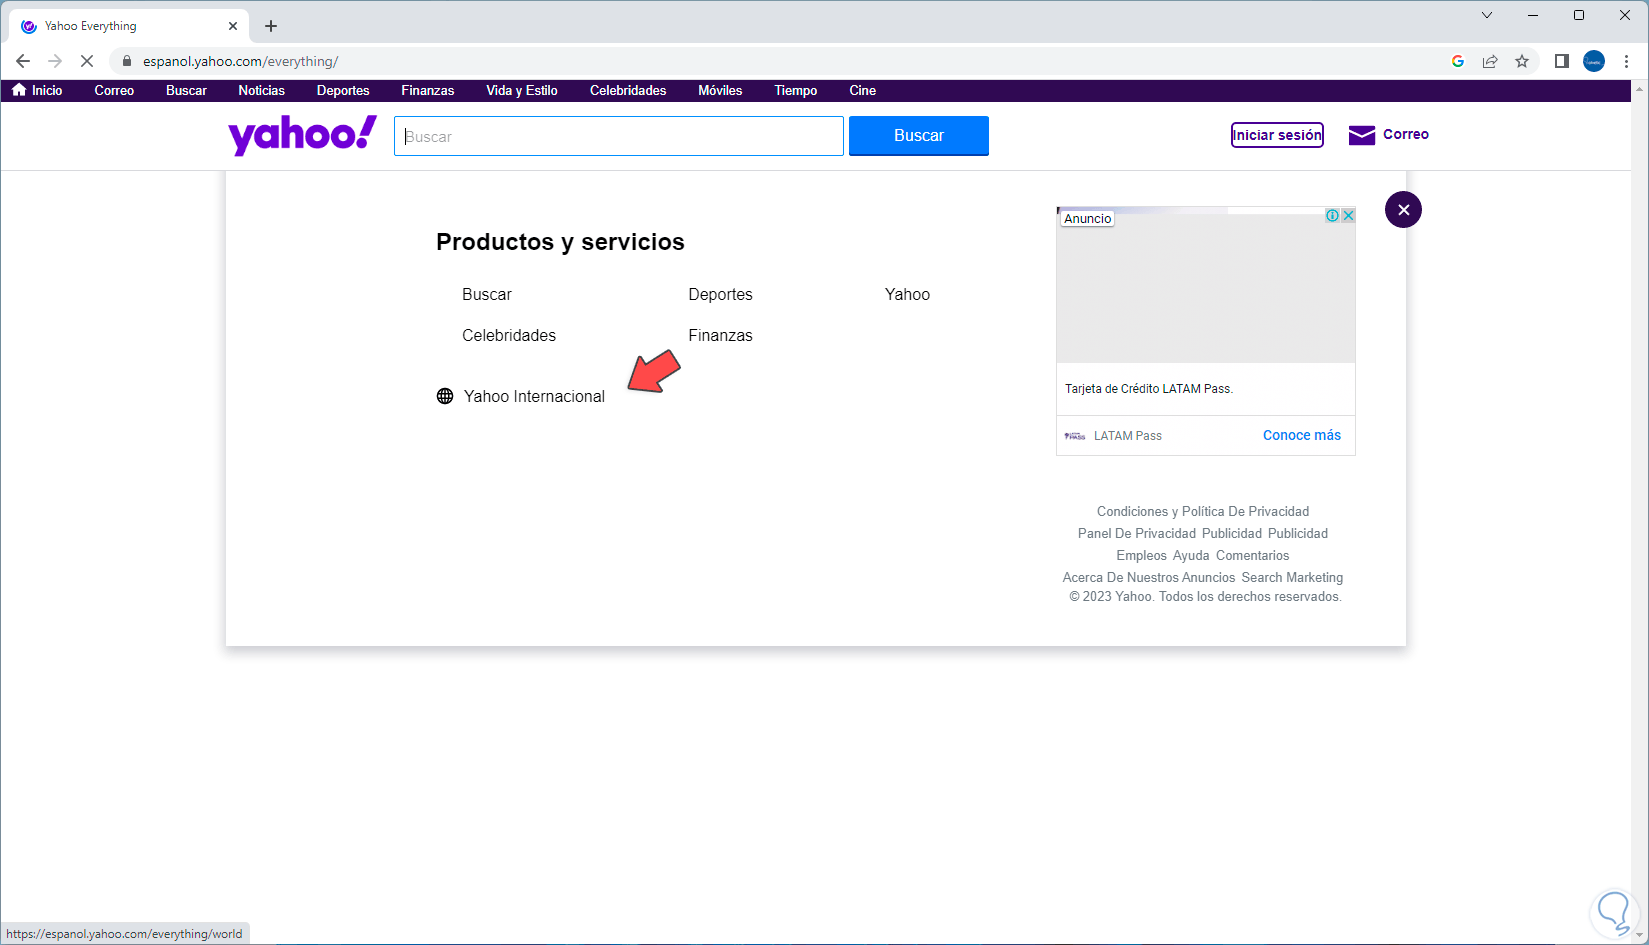This screenshot has width=1649, height=945.
Task: Open Correo in the top navigation bar
Action: pyautogui.click(x=114, y=90)
